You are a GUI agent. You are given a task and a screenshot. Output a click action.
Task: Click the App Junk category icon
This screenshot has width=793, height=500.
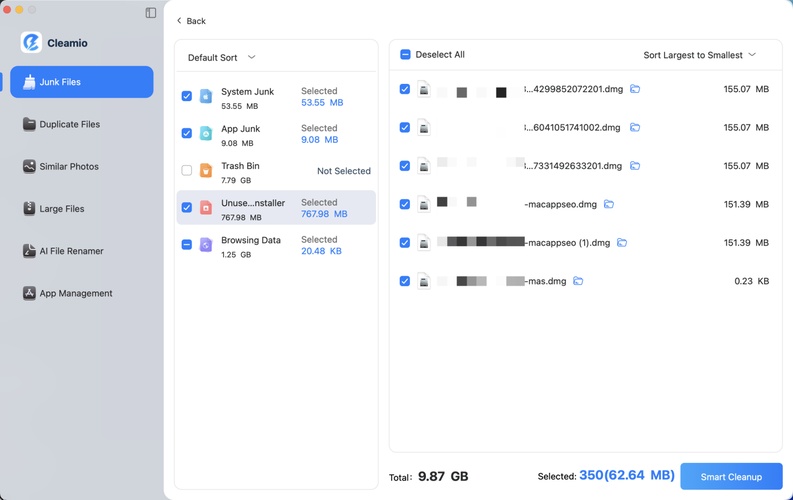tap(206, 133)
